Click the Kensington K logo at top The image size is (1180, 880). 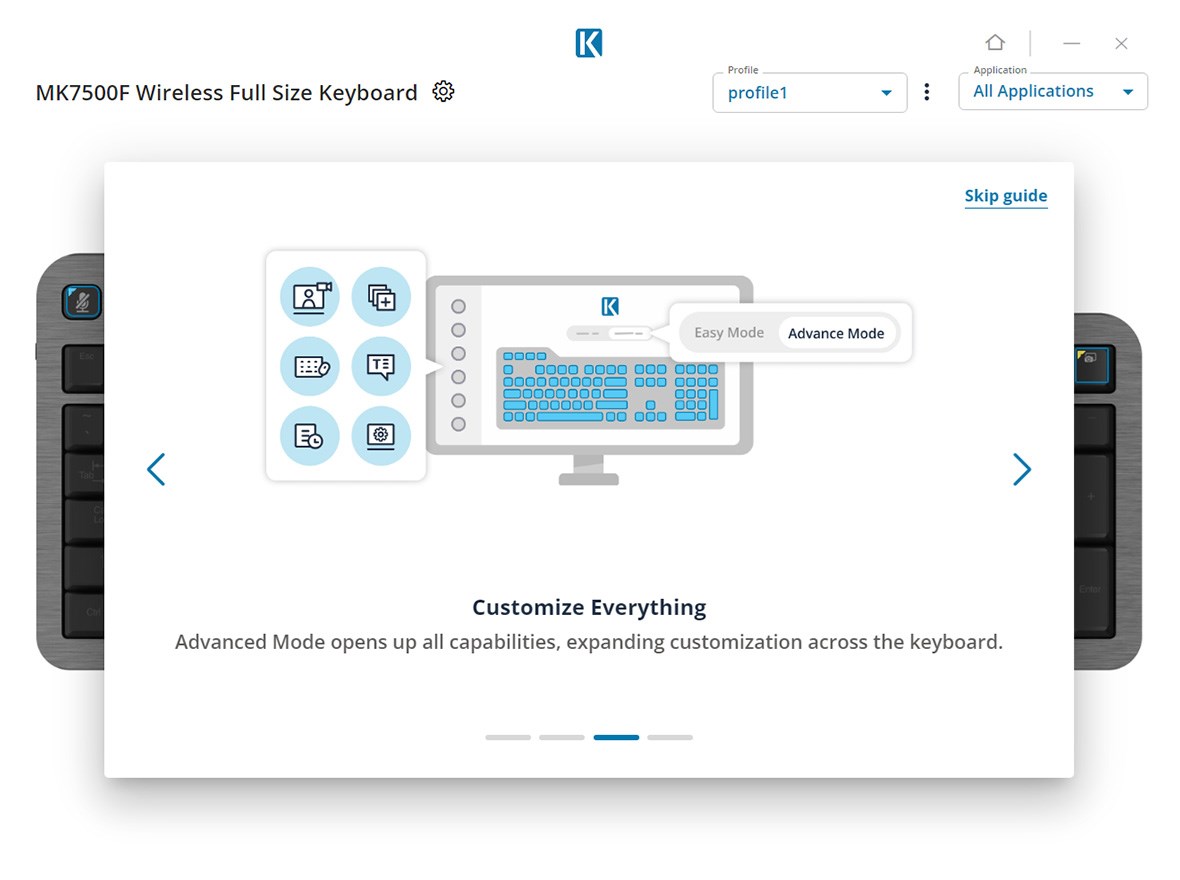tap(588, 43)
